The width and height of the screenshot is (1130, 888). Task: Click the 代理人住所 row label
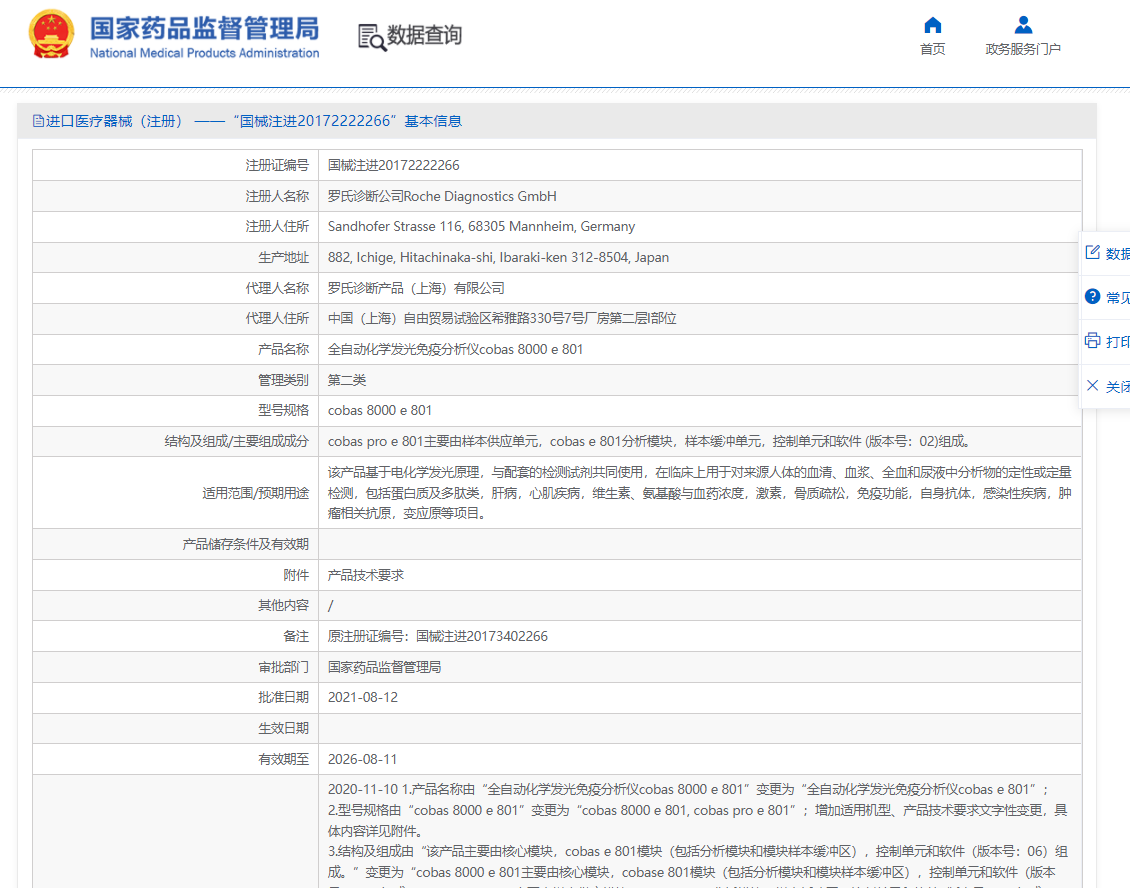(x=277, y=319)
